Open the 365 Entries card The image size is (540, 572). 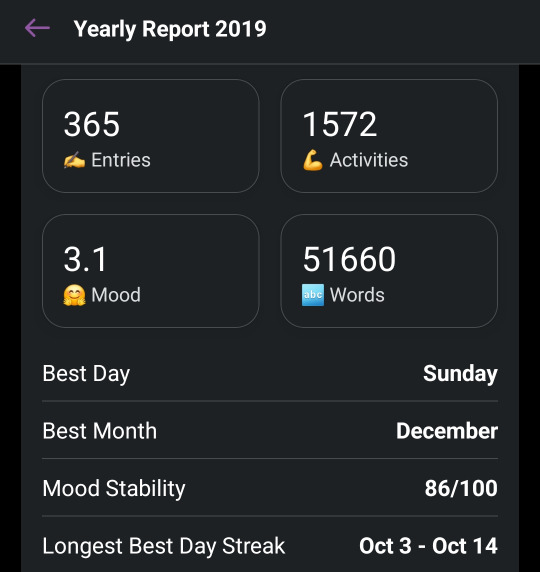click(x=151, y=136)
